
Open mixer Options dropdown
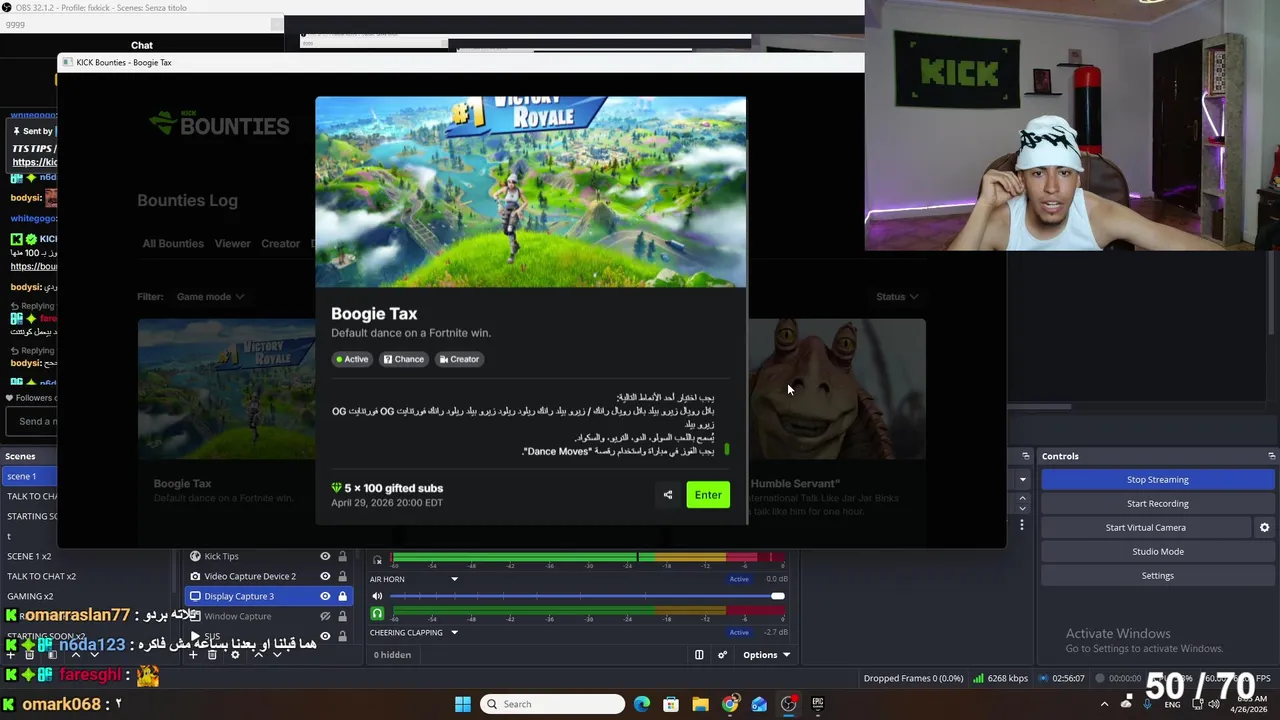(x=766, y=655)
